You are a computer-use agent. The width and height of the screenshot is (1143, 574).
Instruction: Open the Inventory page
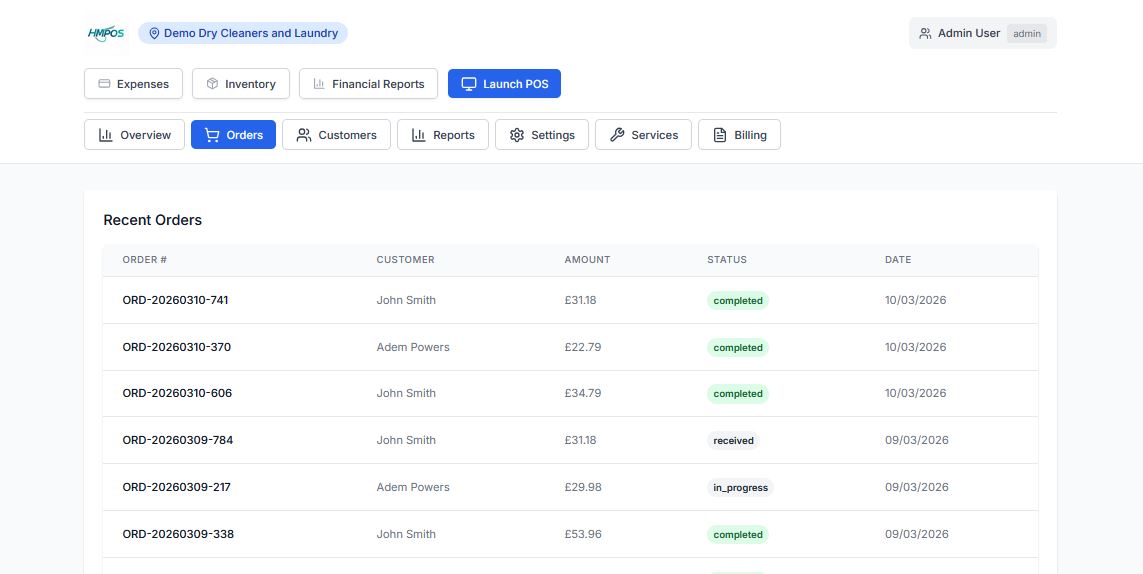click(241, 83)
